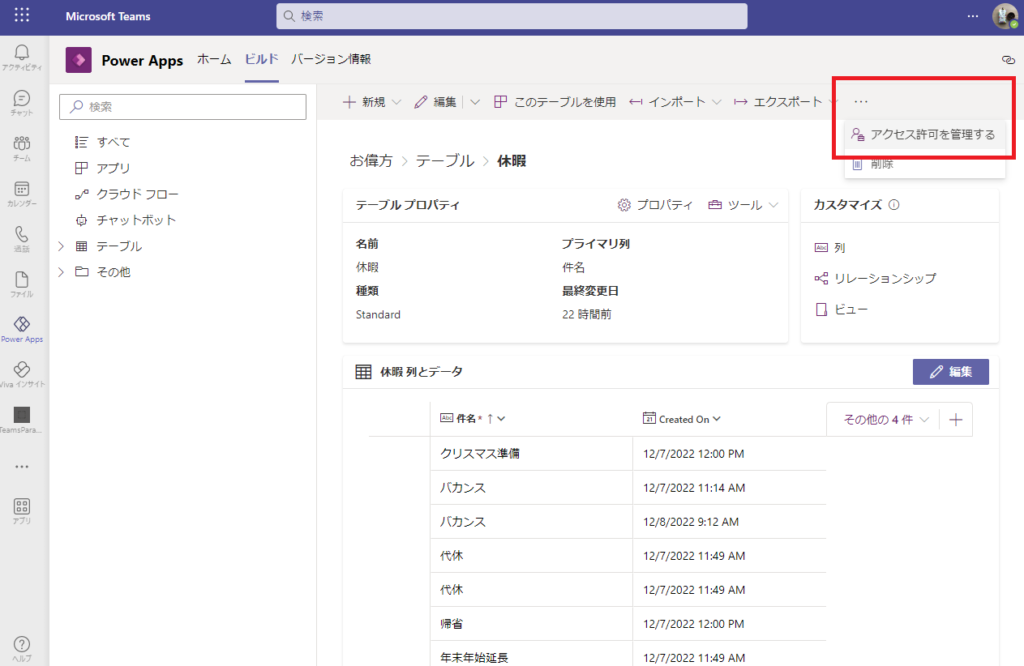Open the Activity bell in Teams sidebar
Viewport: 1024px width, 666px height.
pyautogui.click(x=22, y=57)
